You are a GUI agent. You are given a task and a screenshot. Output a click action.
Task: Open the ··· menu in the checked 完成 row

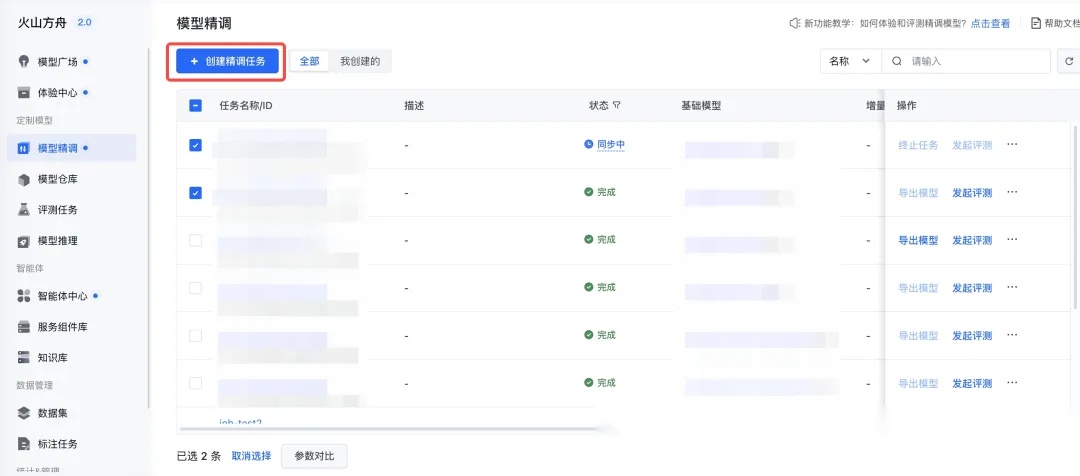click(1012, 192)
